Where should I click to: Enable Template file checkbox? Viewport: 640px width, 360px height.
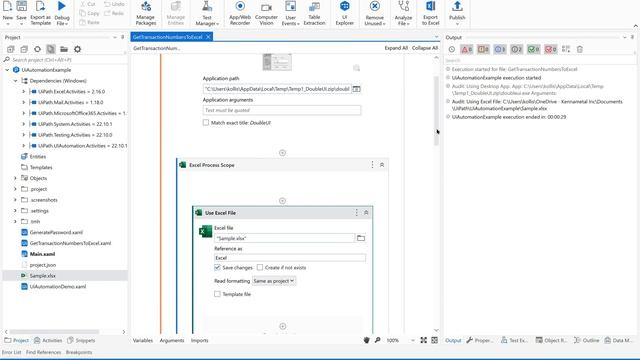coord(217,294)
